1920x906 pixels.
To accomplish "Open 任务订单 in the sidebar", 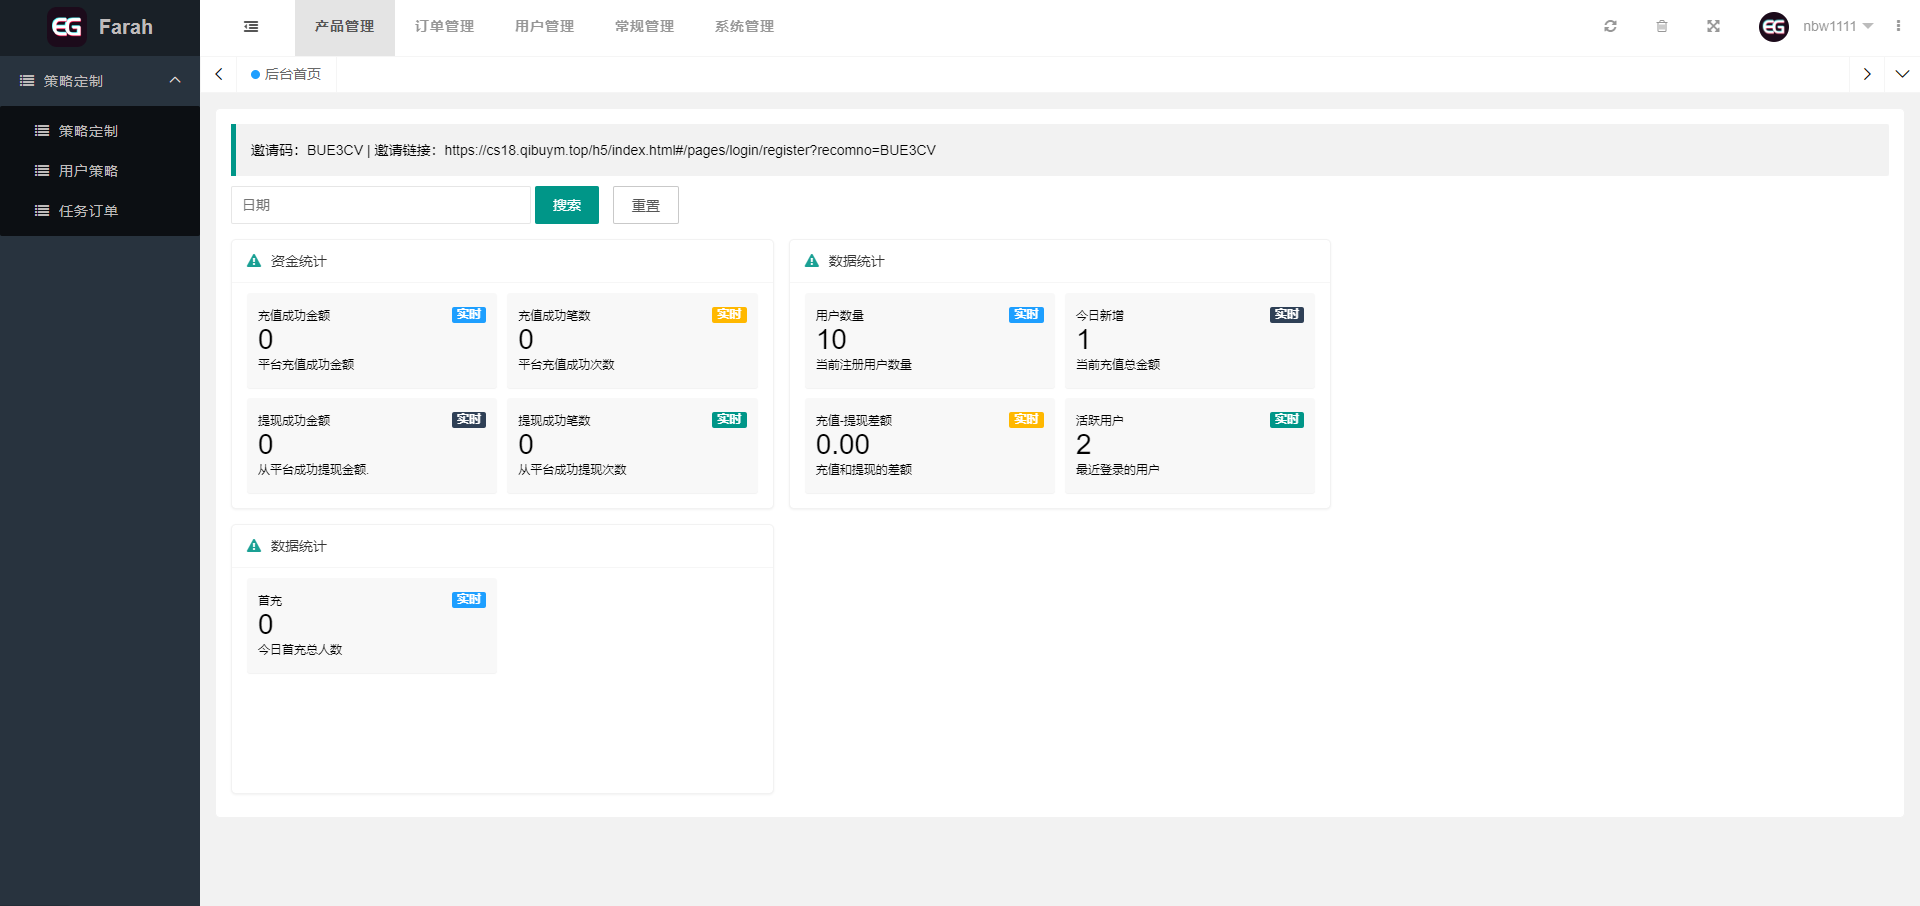I will point(88,211).
